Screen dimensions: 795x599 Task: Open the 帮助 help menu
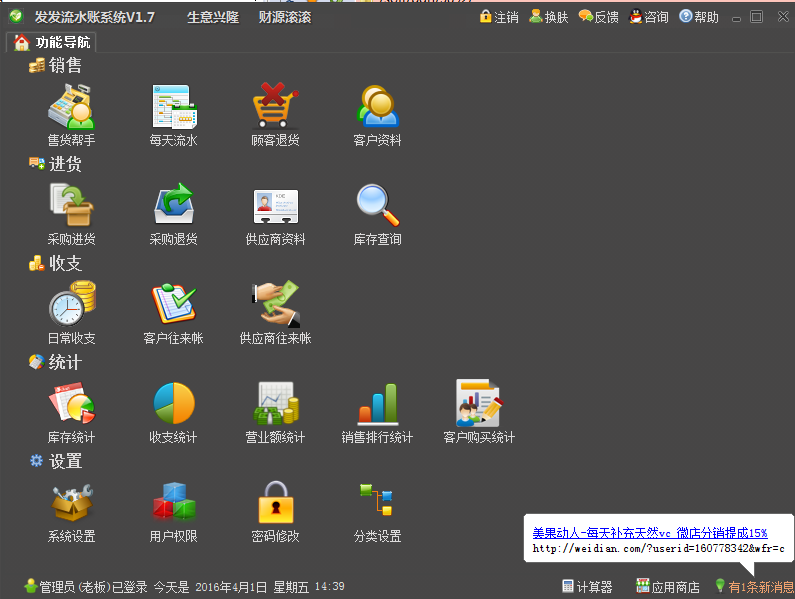click(x=699, y=17)
